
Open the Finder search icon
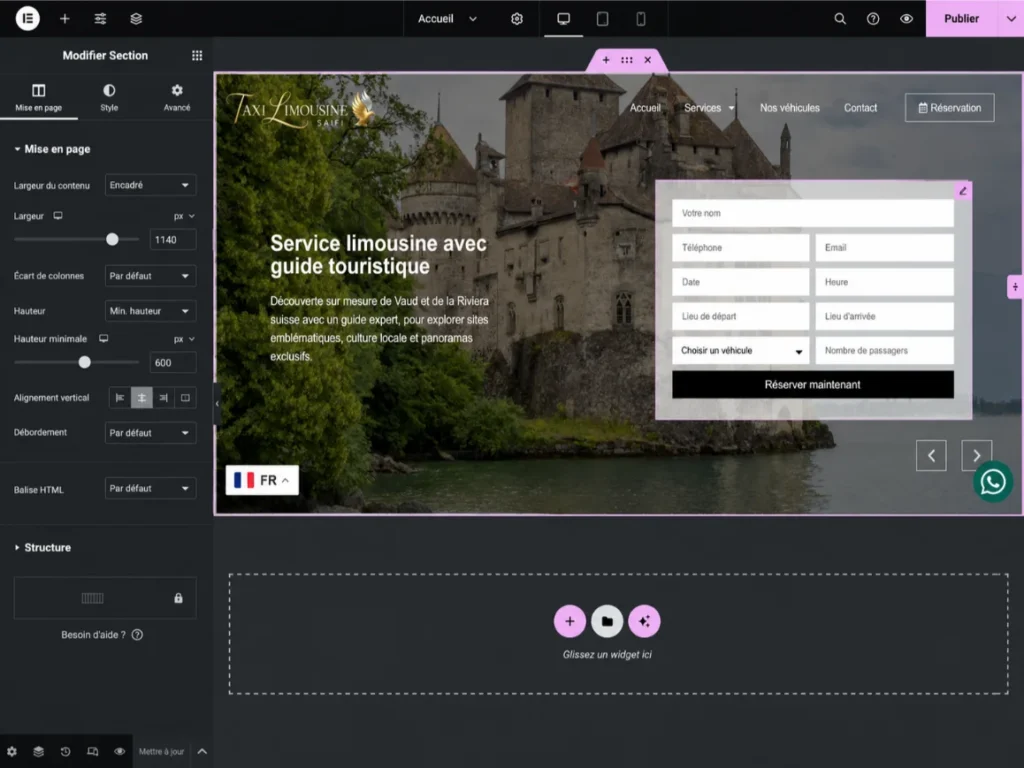tap(840, 18)
